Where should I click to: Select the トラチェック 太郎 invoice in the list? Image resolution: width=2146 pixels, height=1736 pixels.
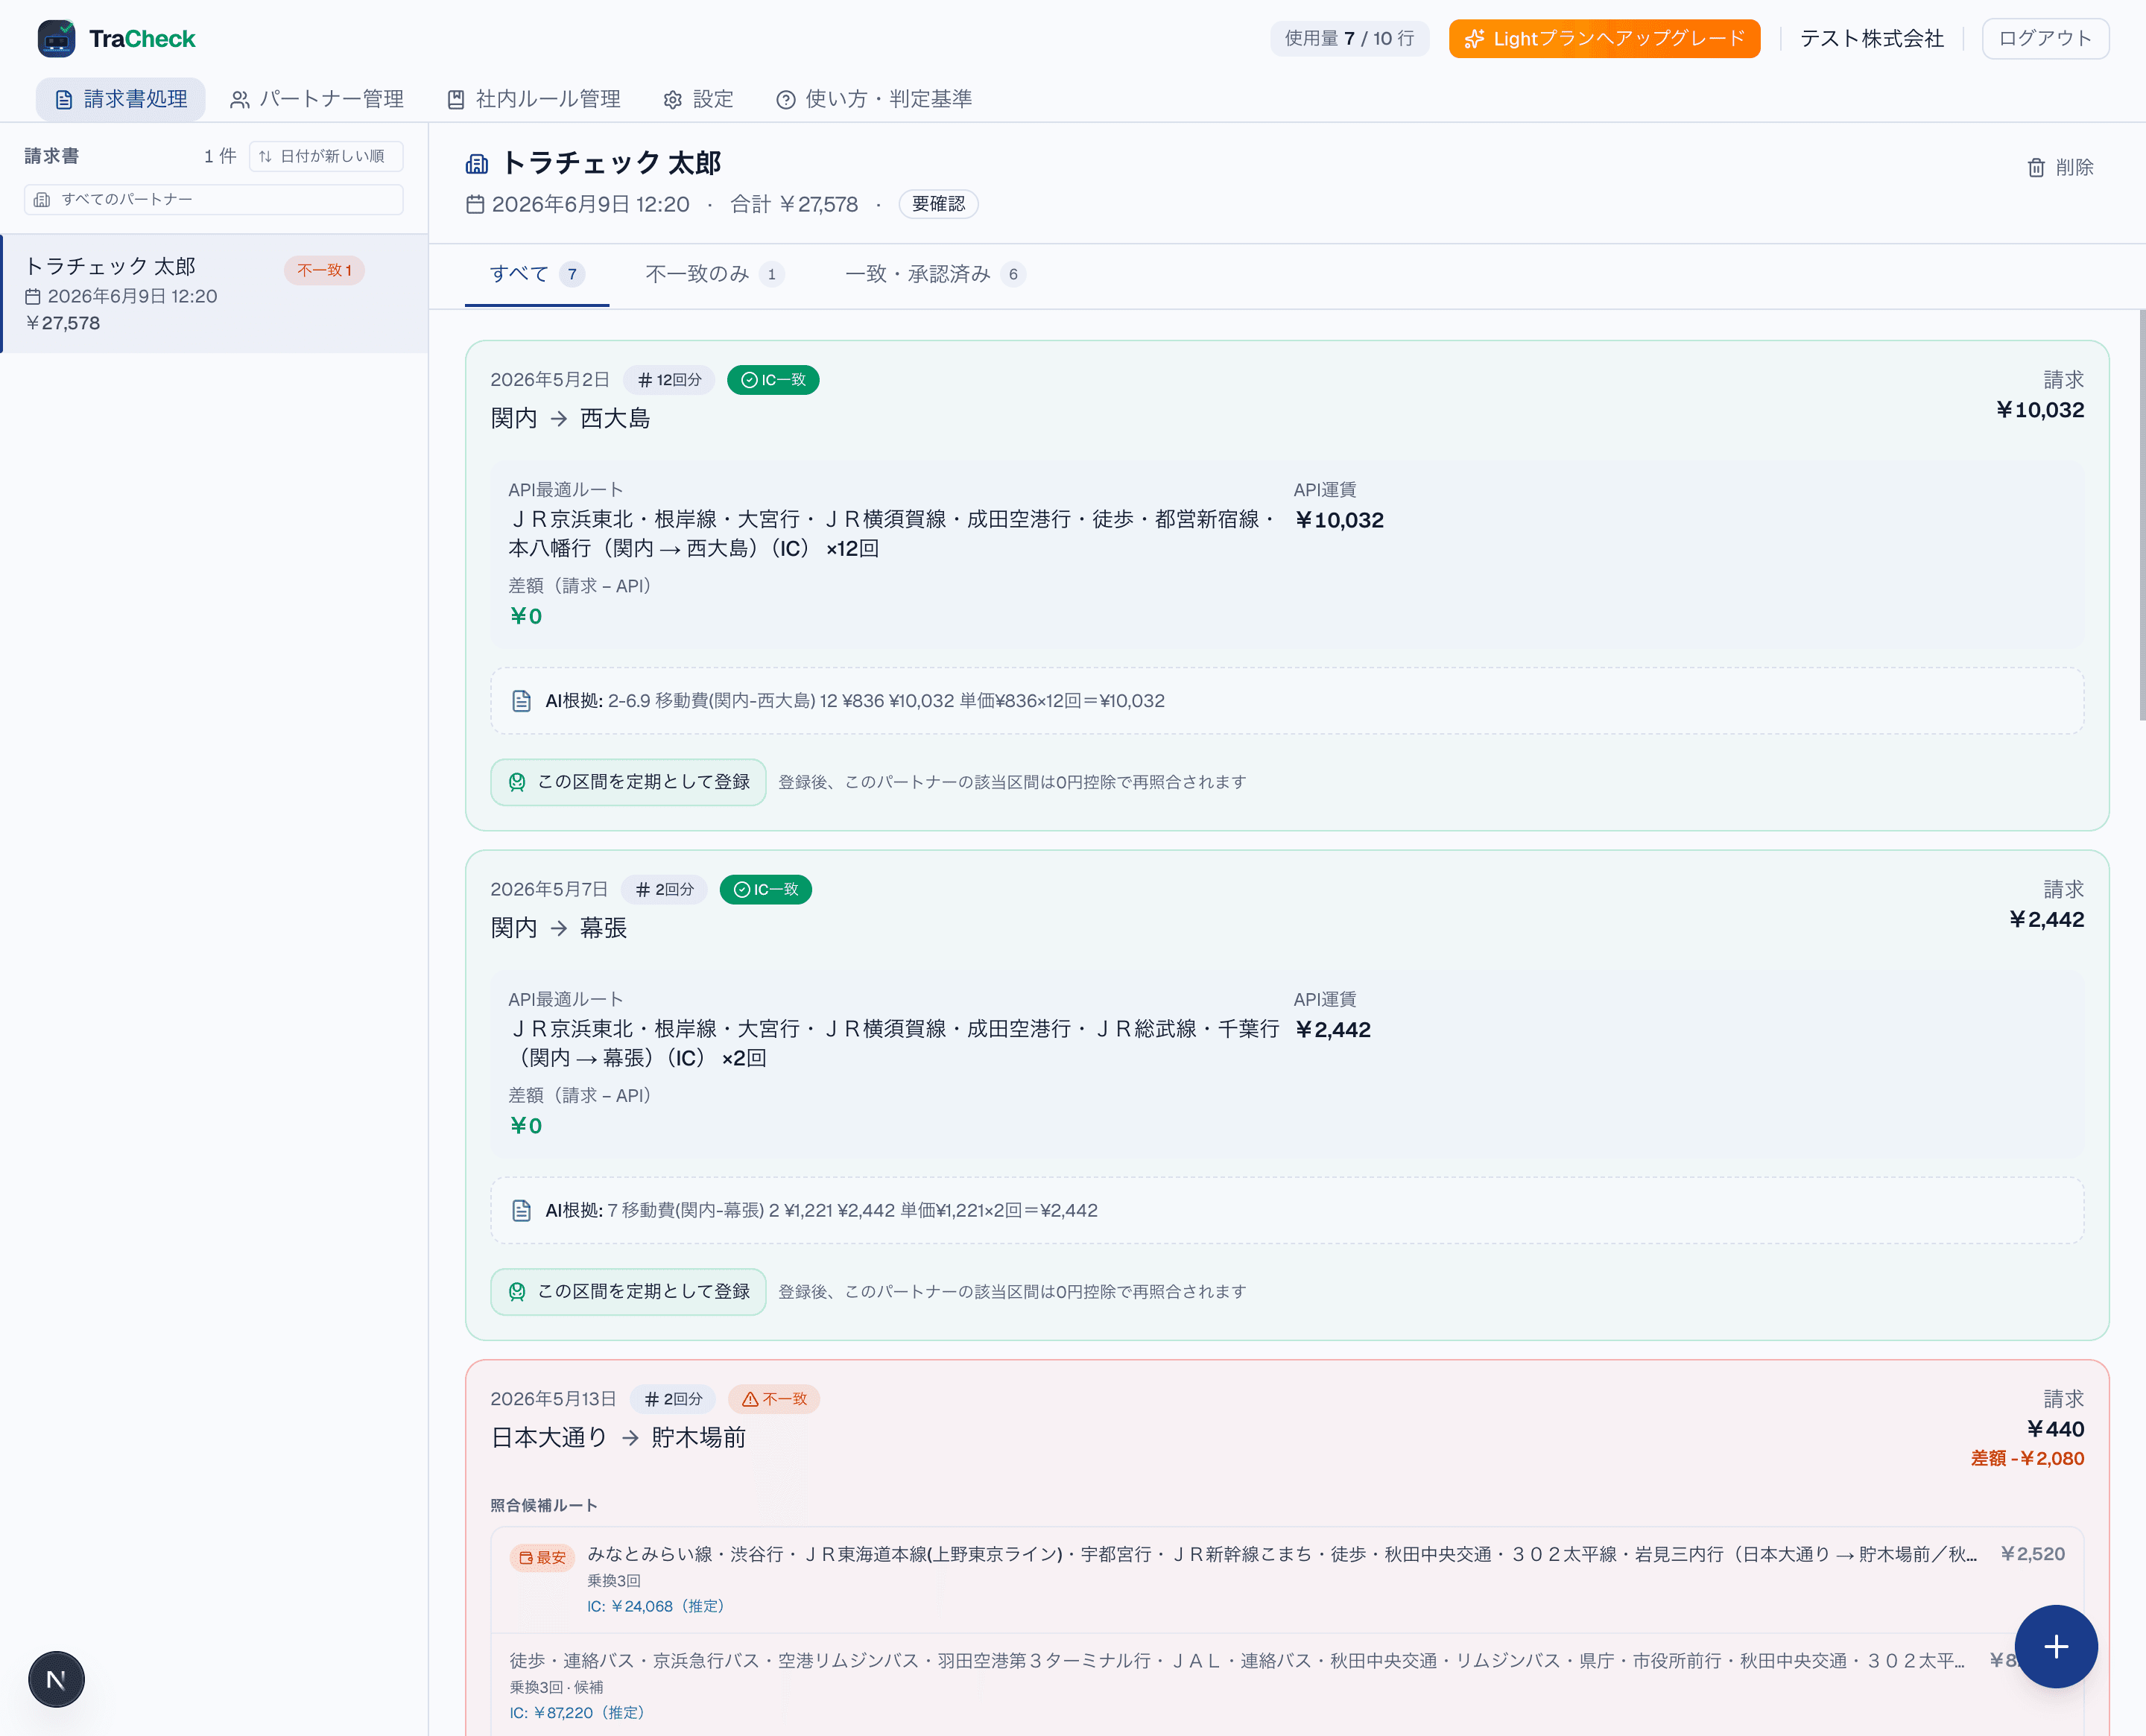point(214,294)
